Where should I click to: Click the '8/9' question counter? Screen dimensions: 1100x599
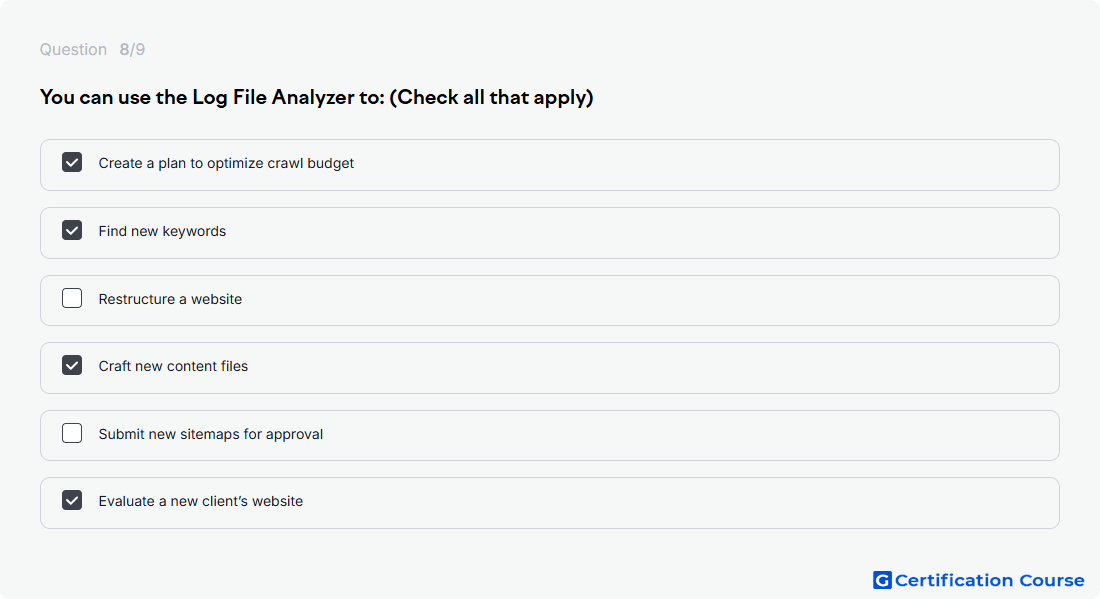(132, 50)
